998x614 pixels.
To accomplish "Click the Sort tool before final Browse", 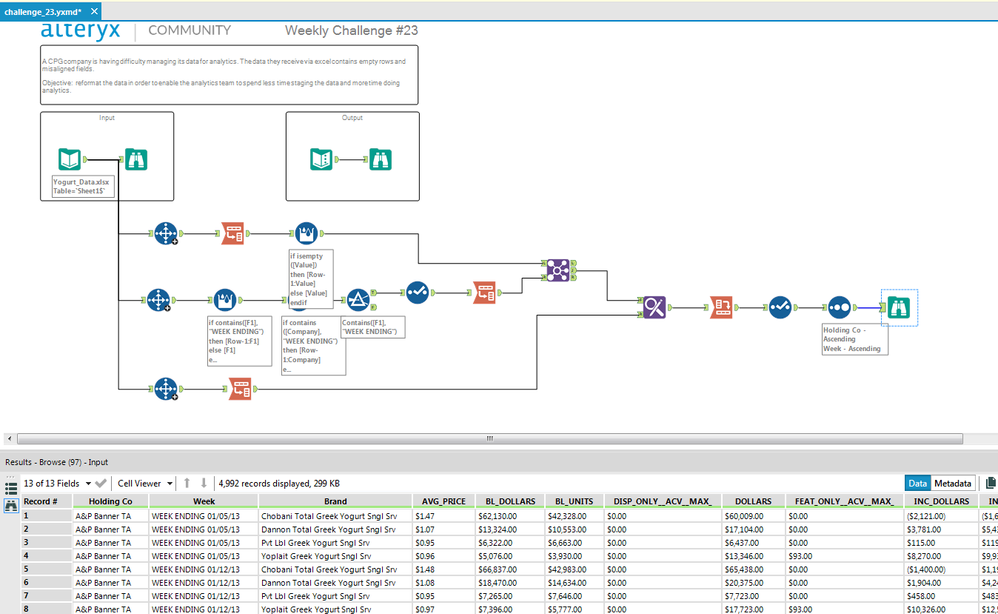I will (839, 306).
